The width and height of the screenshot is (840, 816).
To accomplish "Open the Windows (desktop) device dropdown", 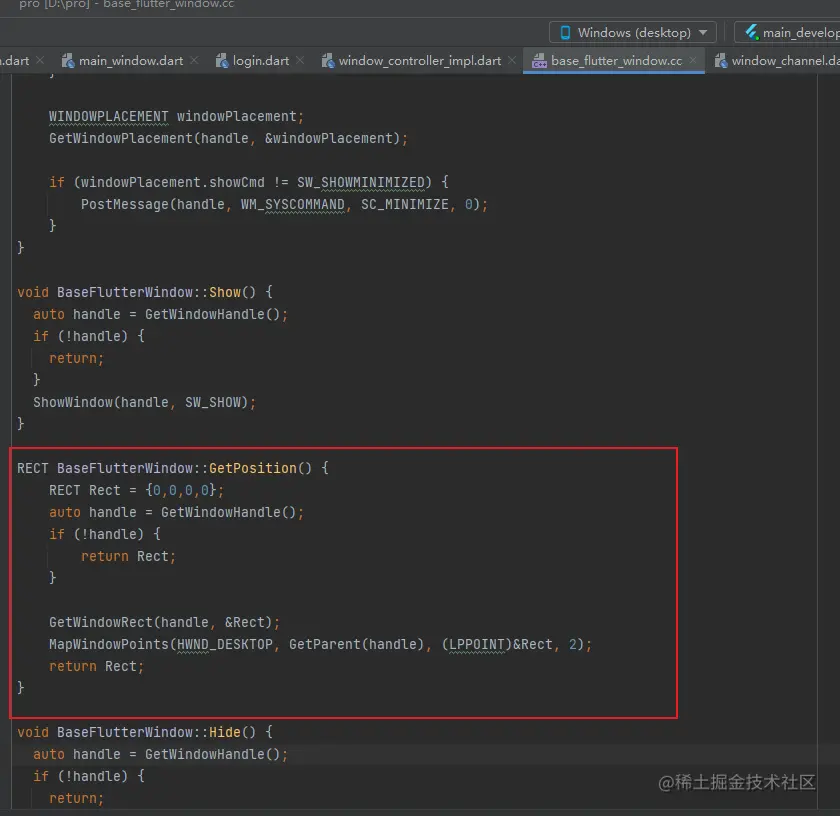I will 633,33.
